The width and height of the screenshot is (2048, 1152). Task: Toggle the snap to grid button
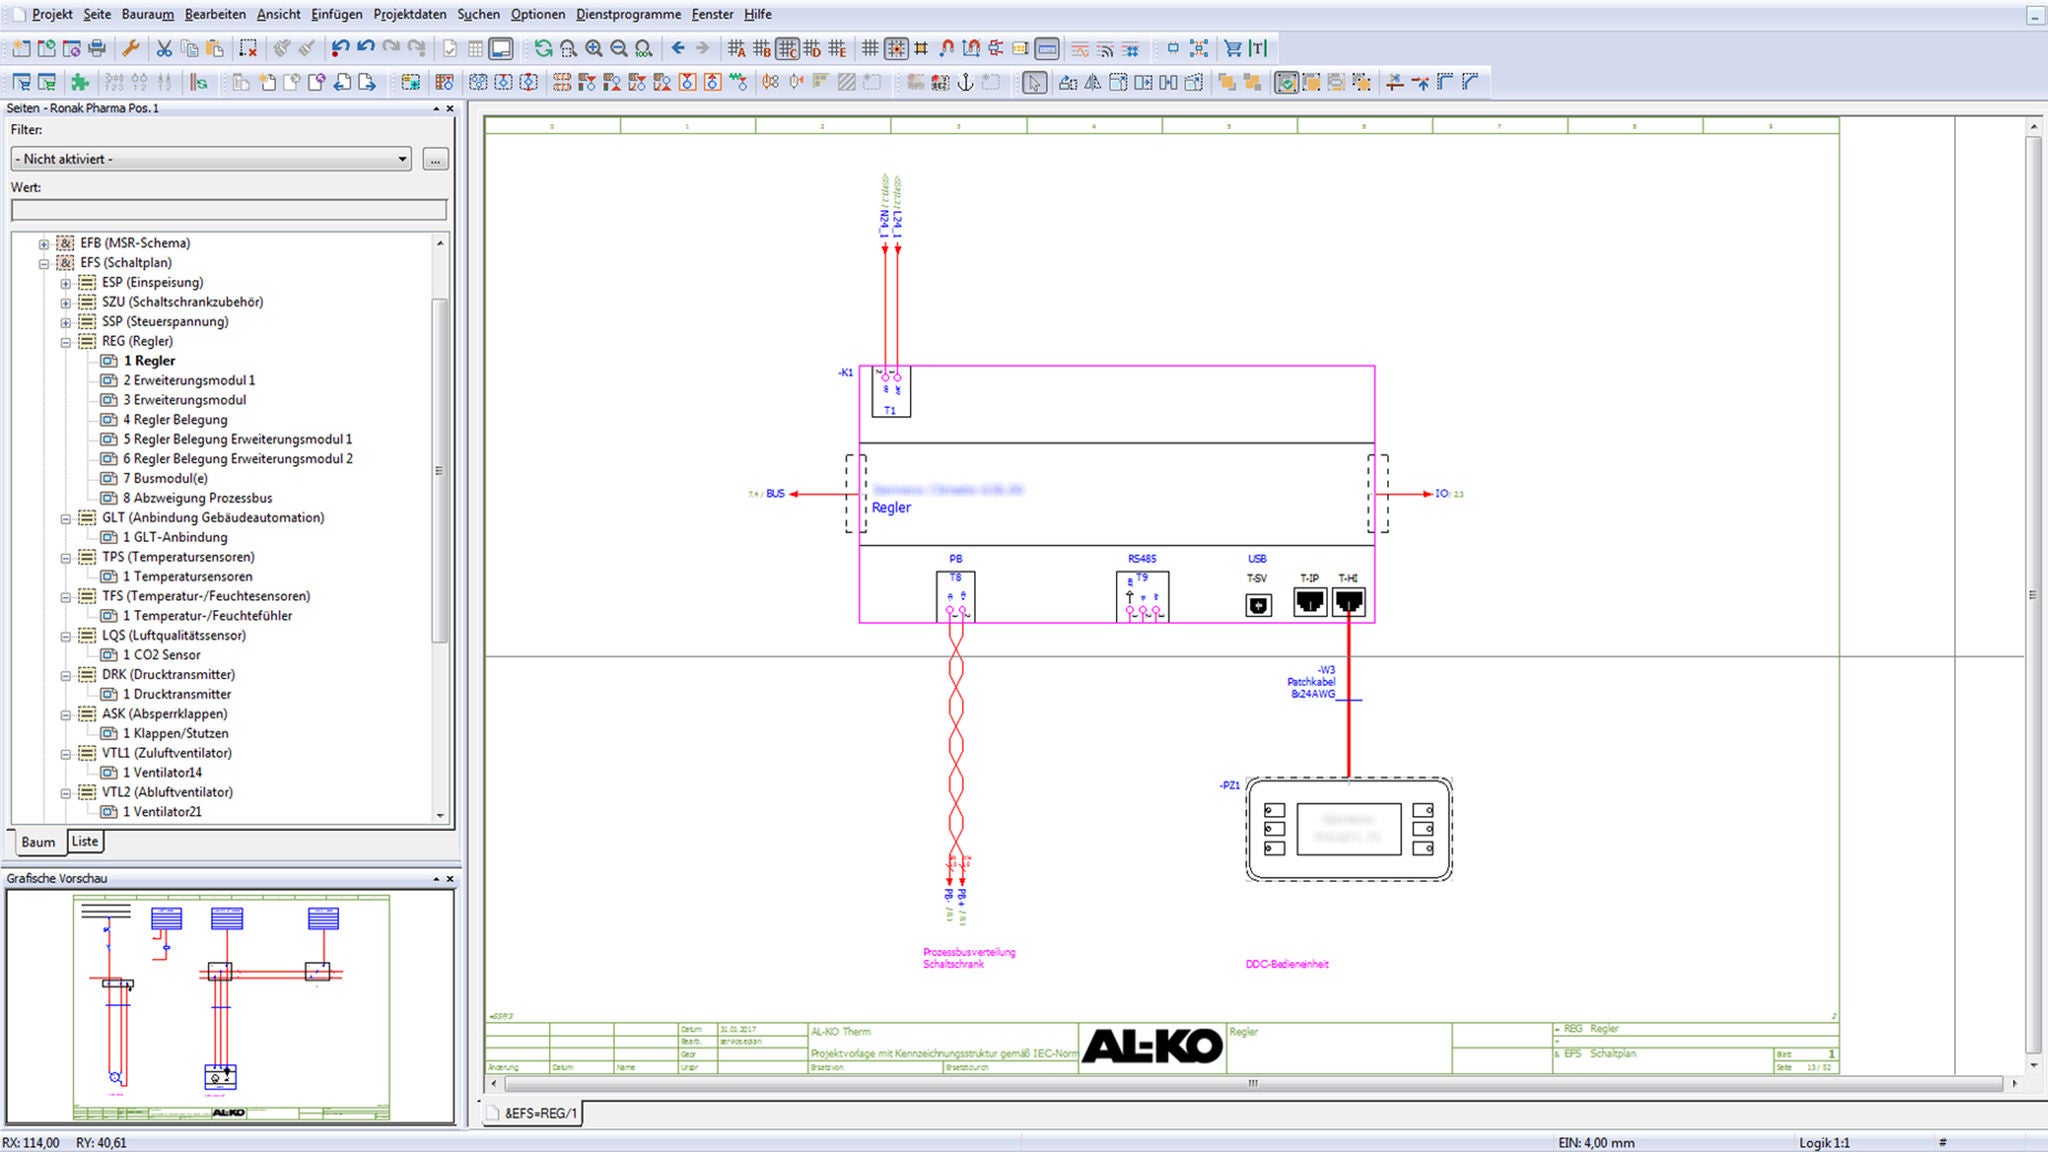tap(896, 48)
